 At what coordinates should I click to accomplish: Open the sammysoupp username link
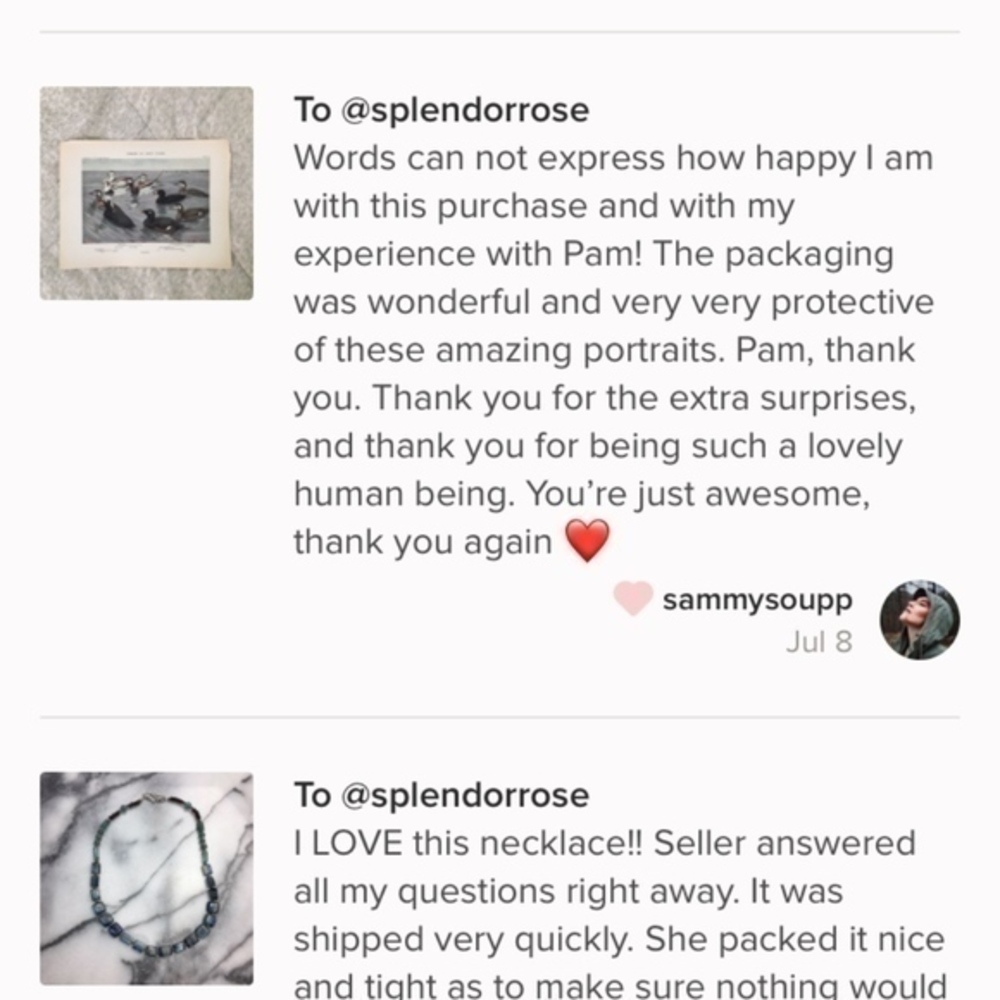click(x=757, y=600)
